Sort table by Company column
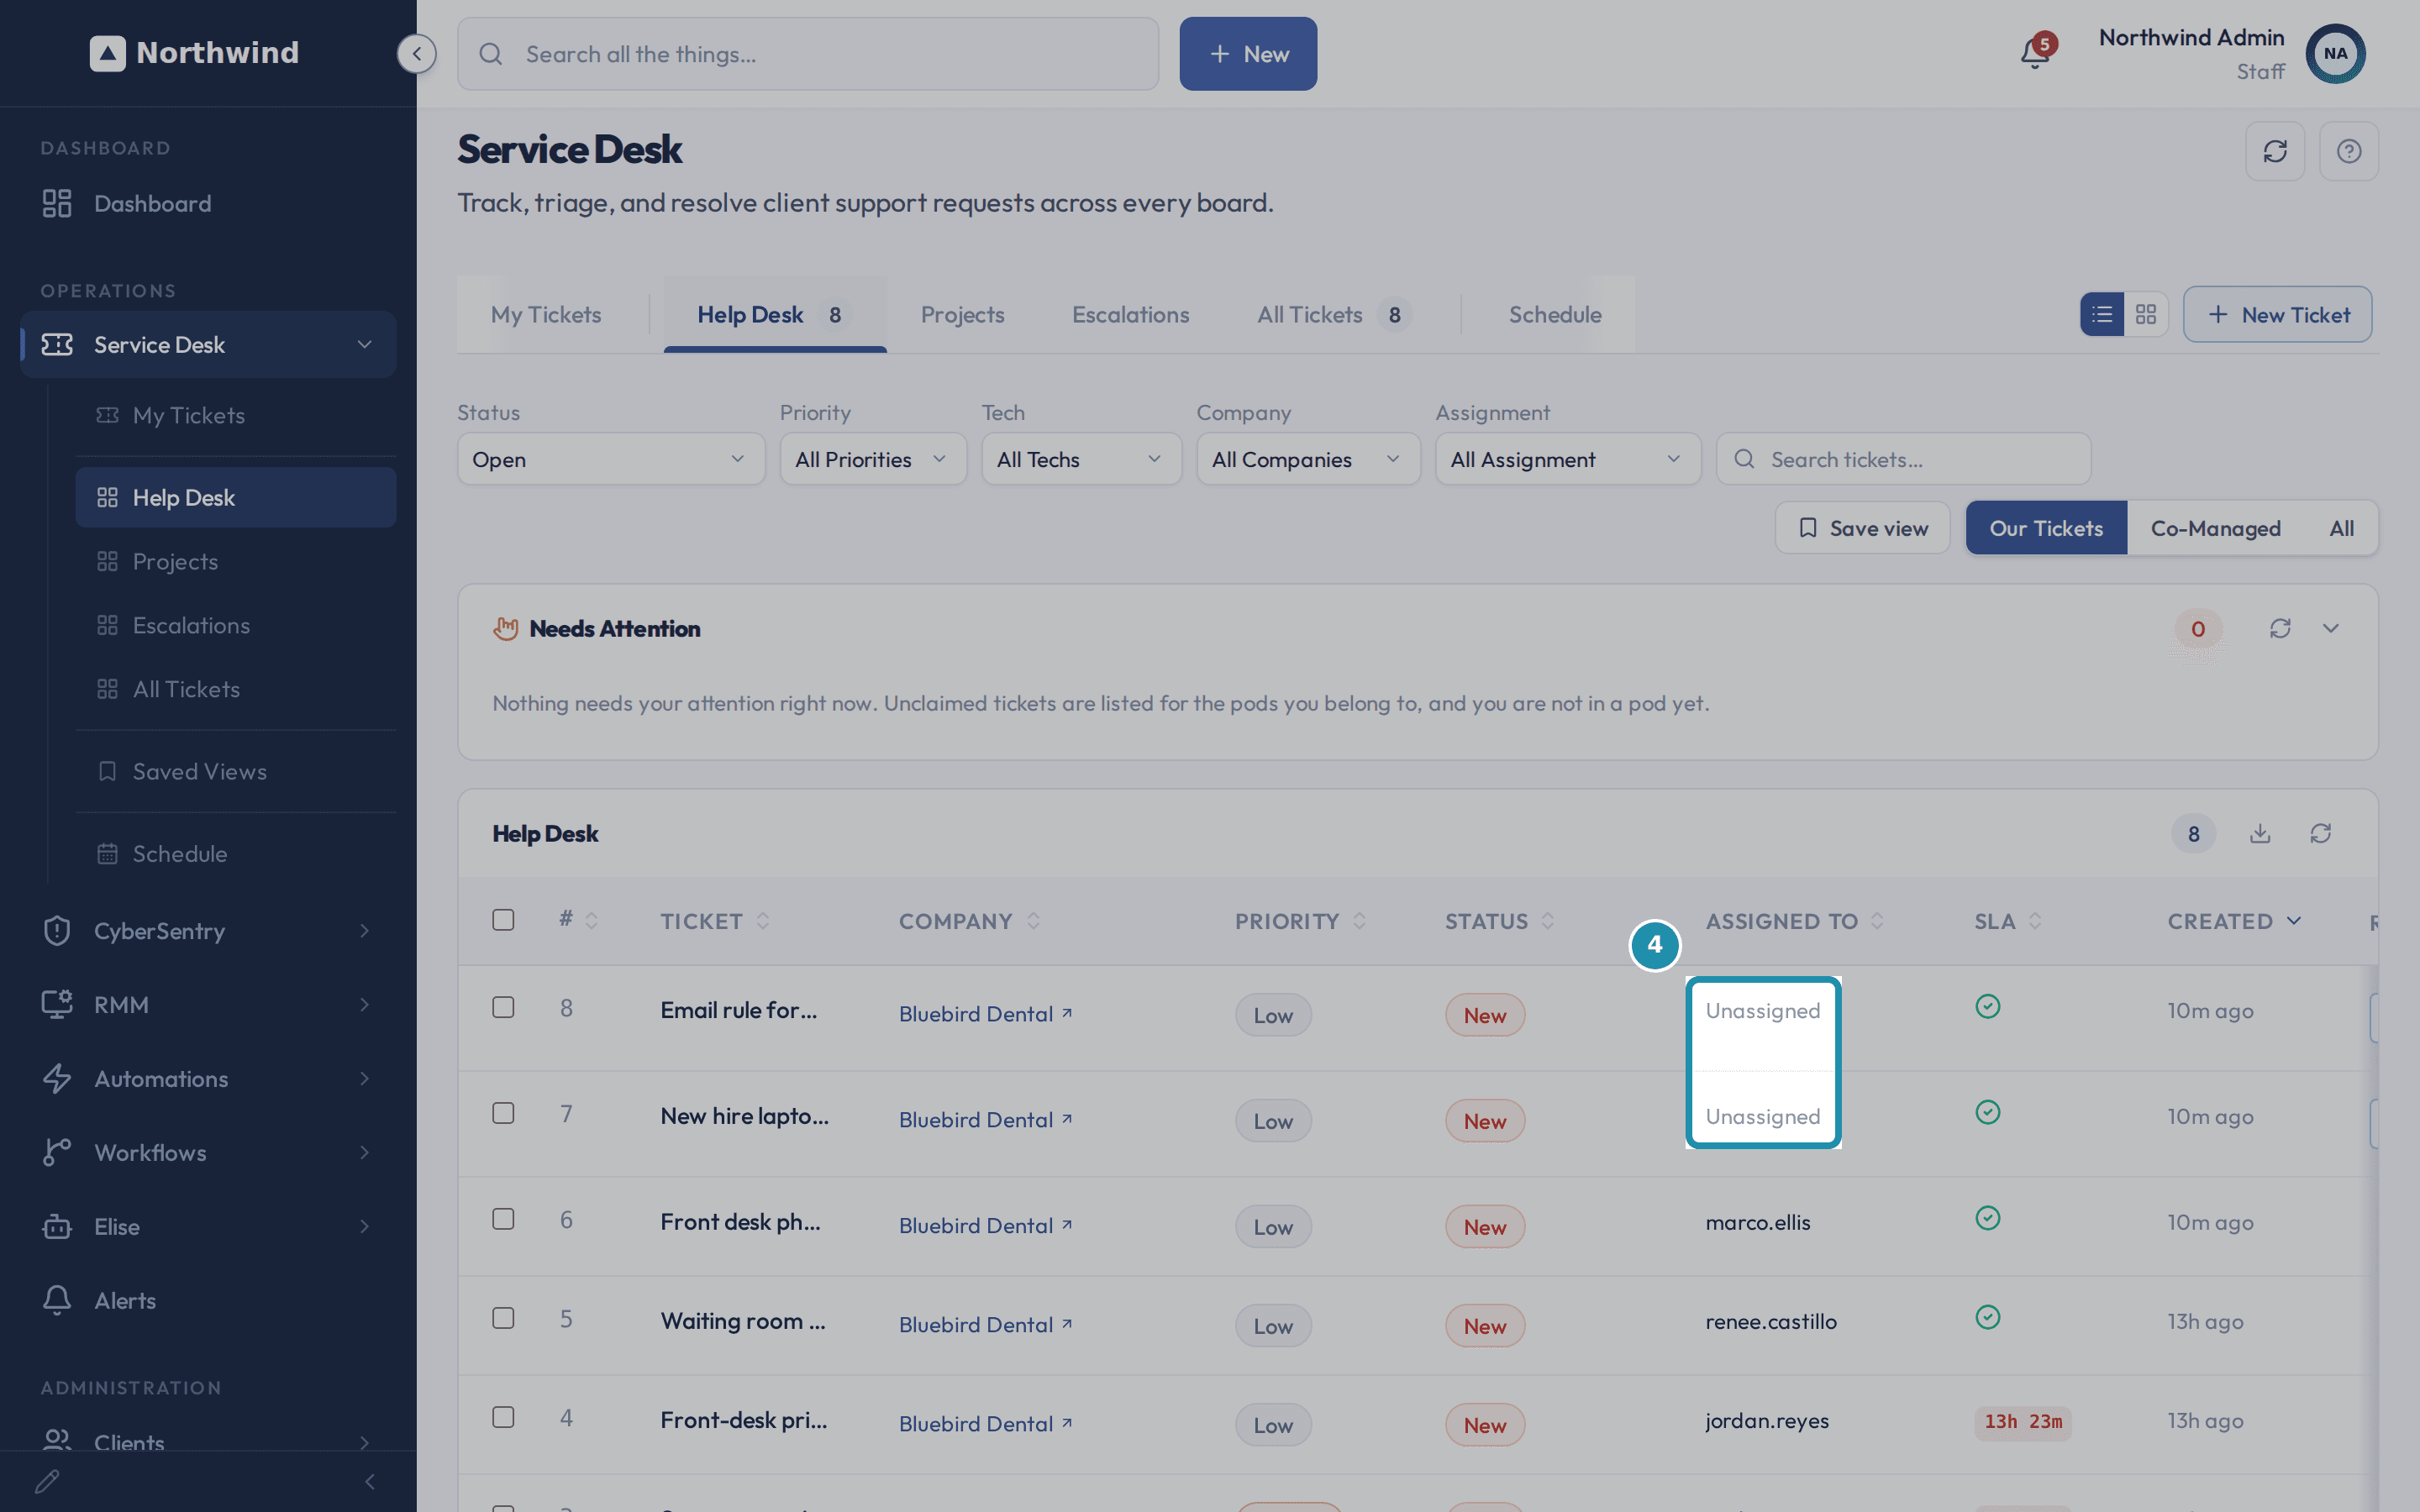2420x1512 pixels. 969,921
